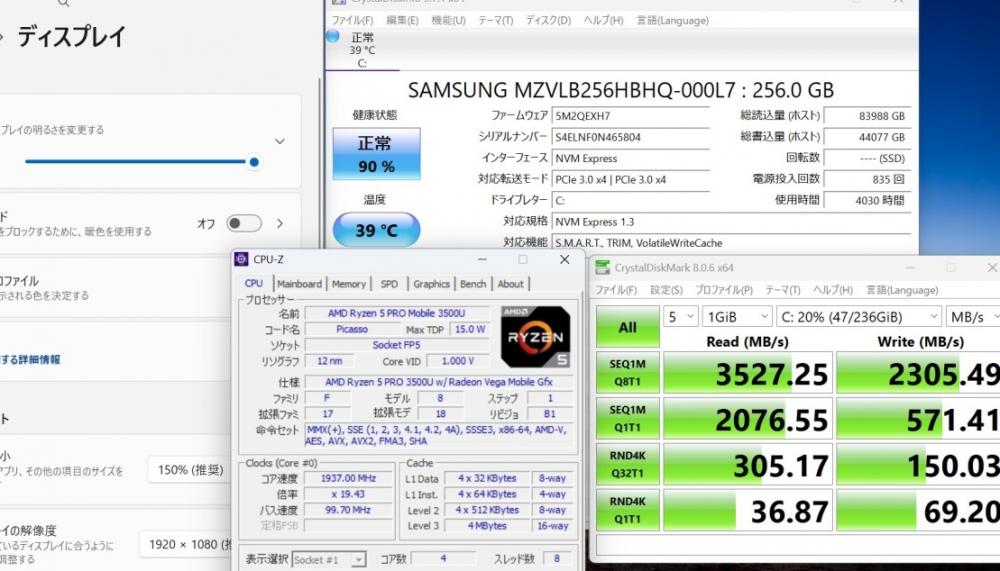Open 編集(E) menu in CrystalDiskInfo

click(402, 20)
